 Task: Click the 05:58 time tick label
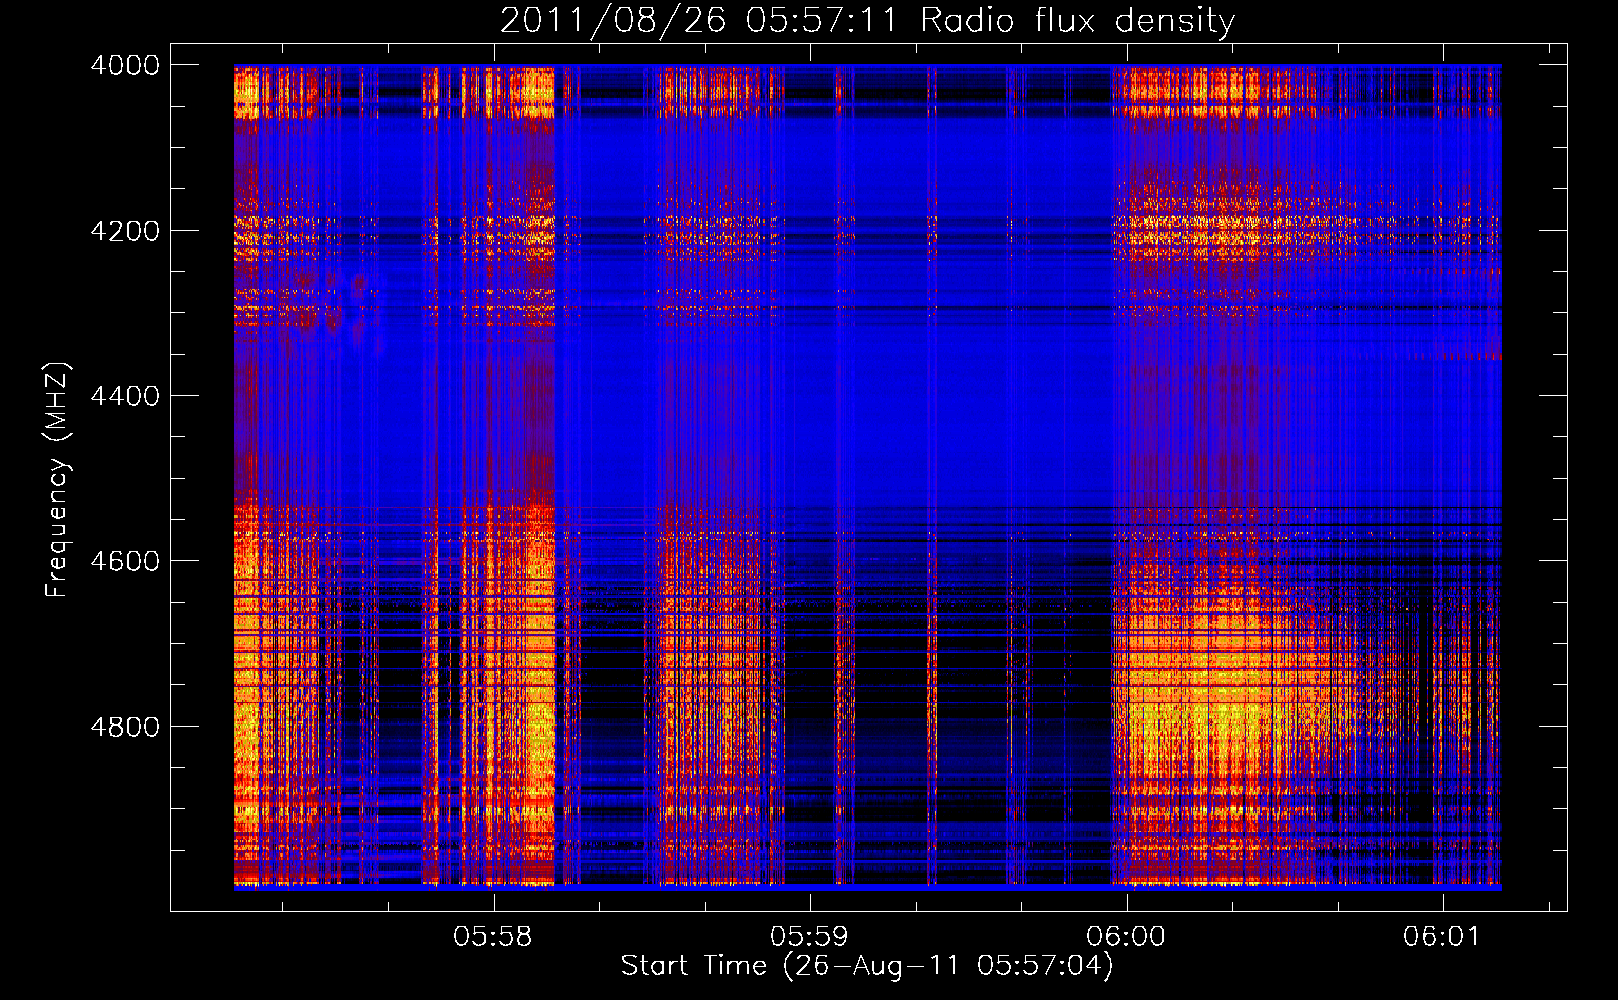493,937
